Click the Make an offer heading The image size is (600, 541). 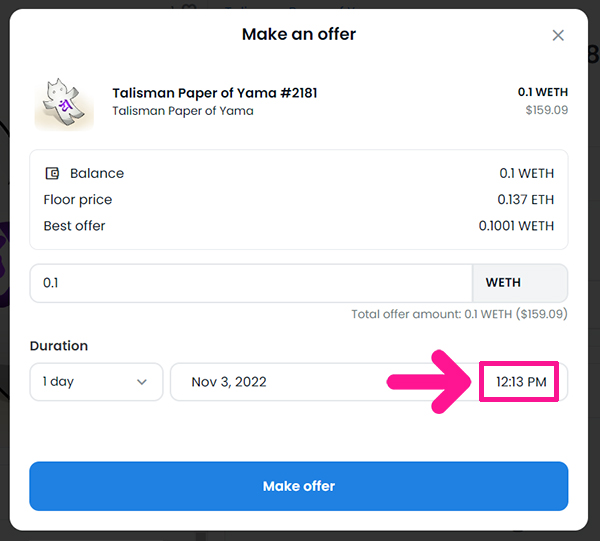point(299,34)
